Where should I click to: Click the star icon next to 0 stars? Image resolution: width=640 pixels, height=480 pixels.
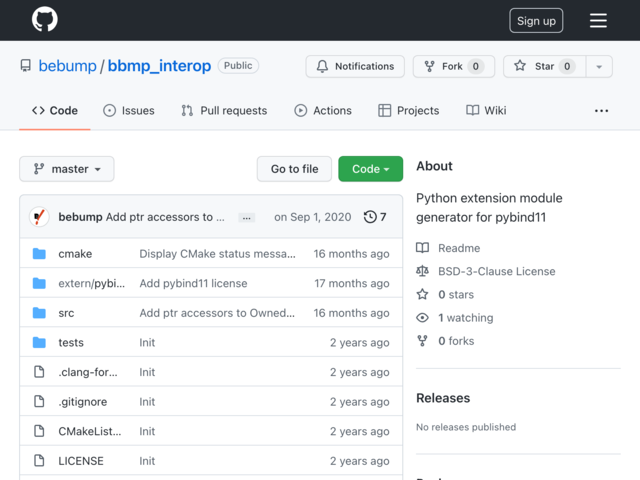(x=422, y=294)
